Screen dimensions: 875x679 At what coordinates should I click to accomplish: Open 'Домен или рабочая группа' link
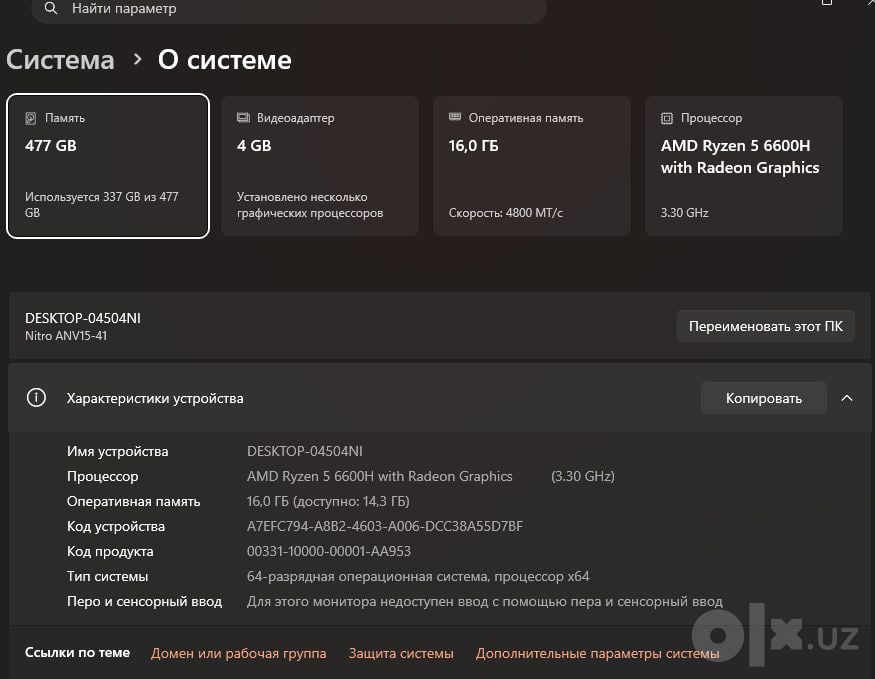coord(238,653)
